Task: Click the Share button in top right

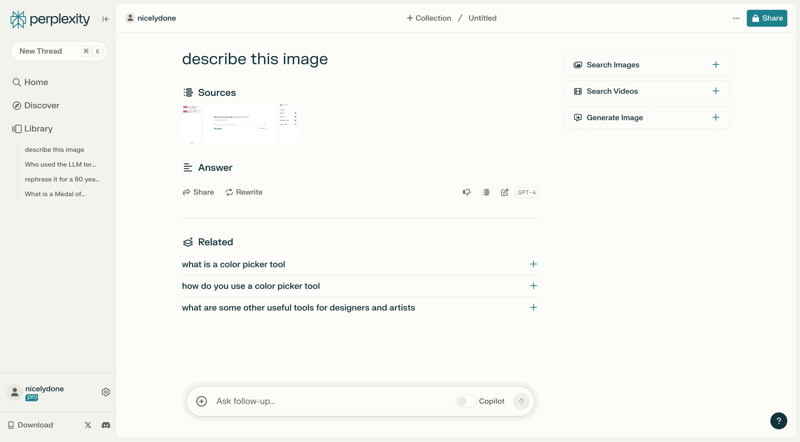Action: (767, 18)
